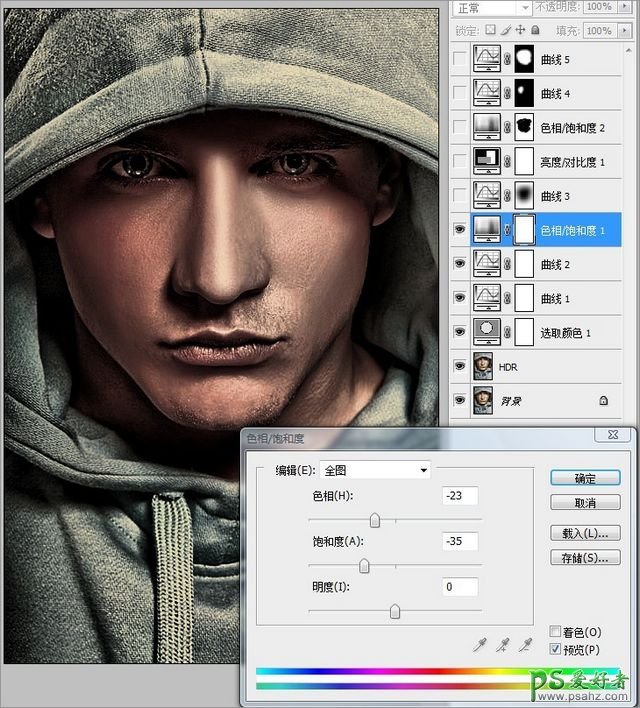
Task: Click the 载入(L)... load button
Action: 585,533
